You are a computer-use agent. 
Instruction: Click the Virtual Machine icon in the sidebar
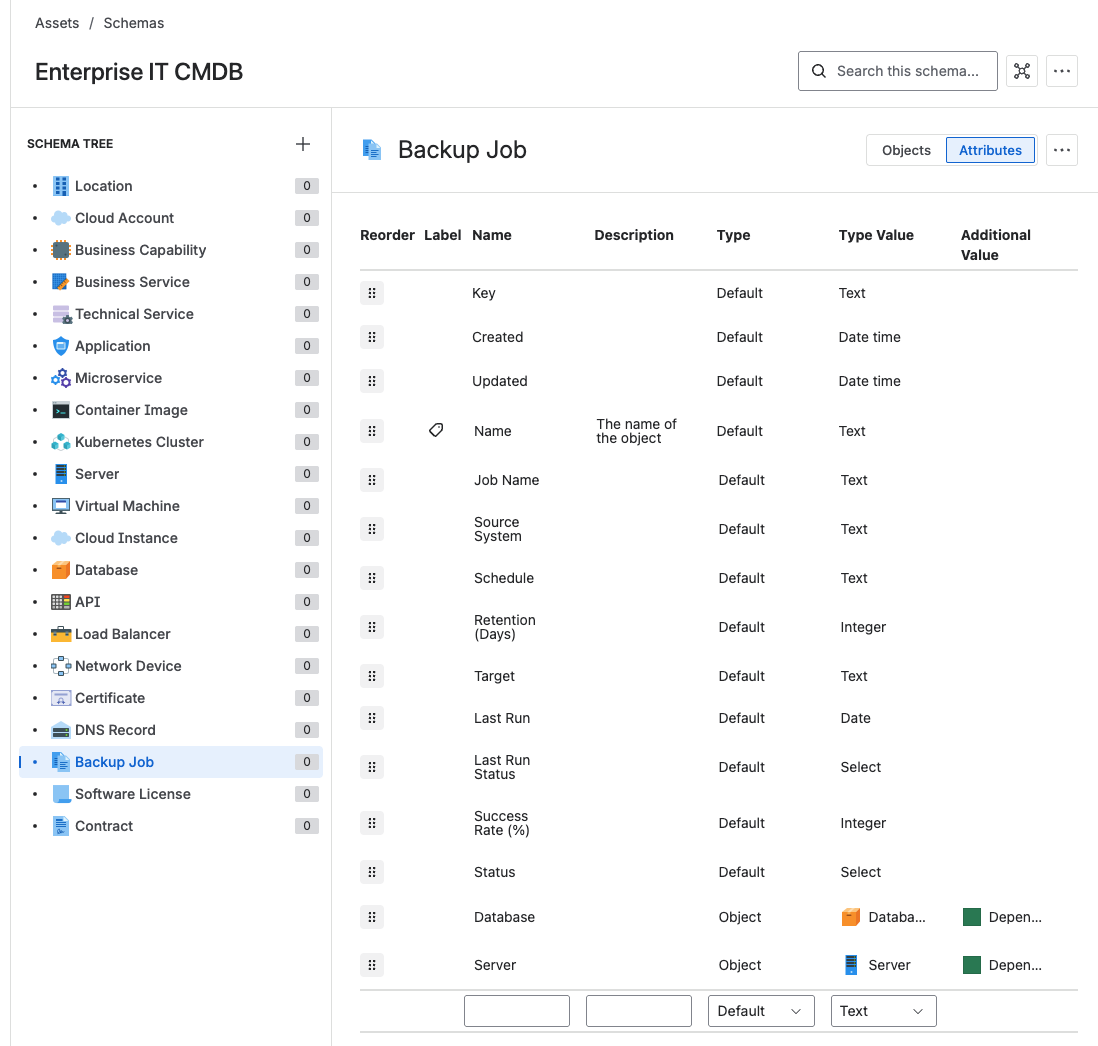click(61, 506)
